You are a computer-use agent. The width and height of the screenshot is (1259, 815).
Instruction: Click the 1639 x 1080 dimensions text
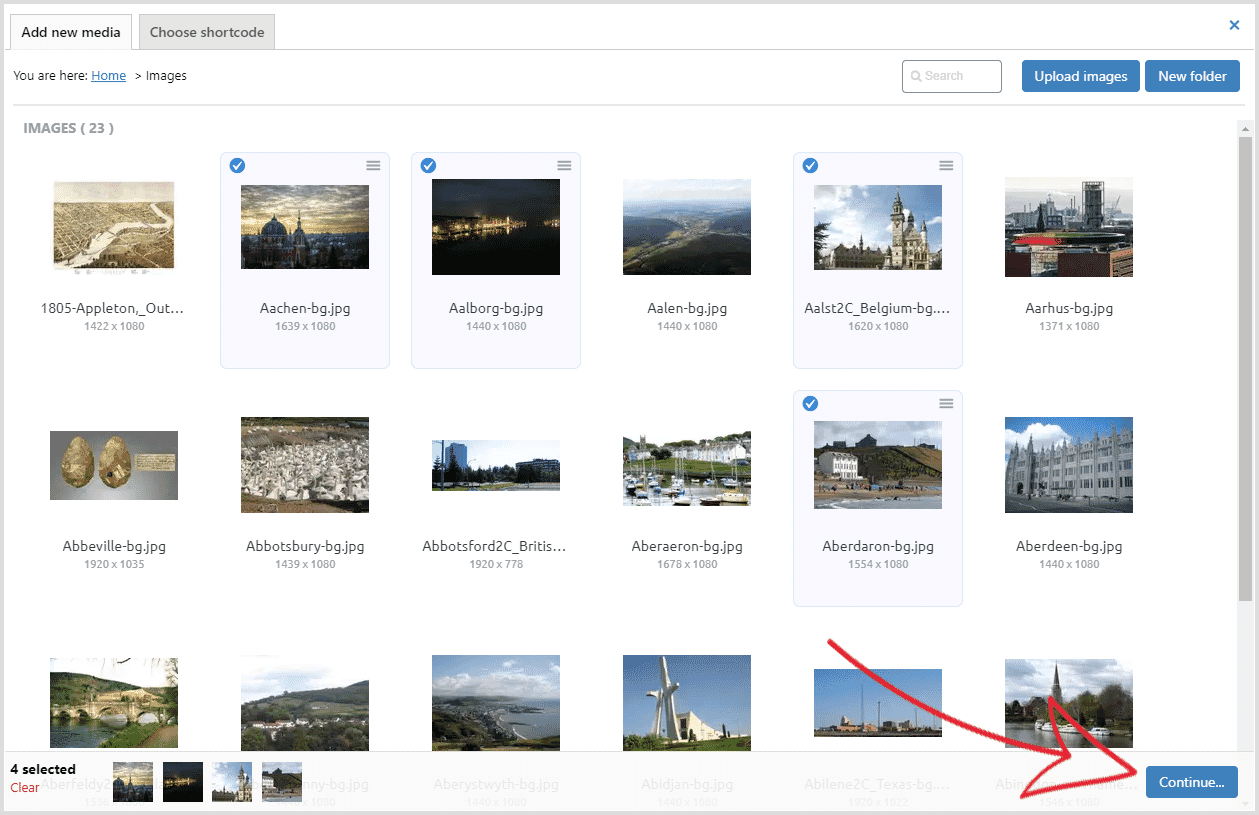pos(305,326)
